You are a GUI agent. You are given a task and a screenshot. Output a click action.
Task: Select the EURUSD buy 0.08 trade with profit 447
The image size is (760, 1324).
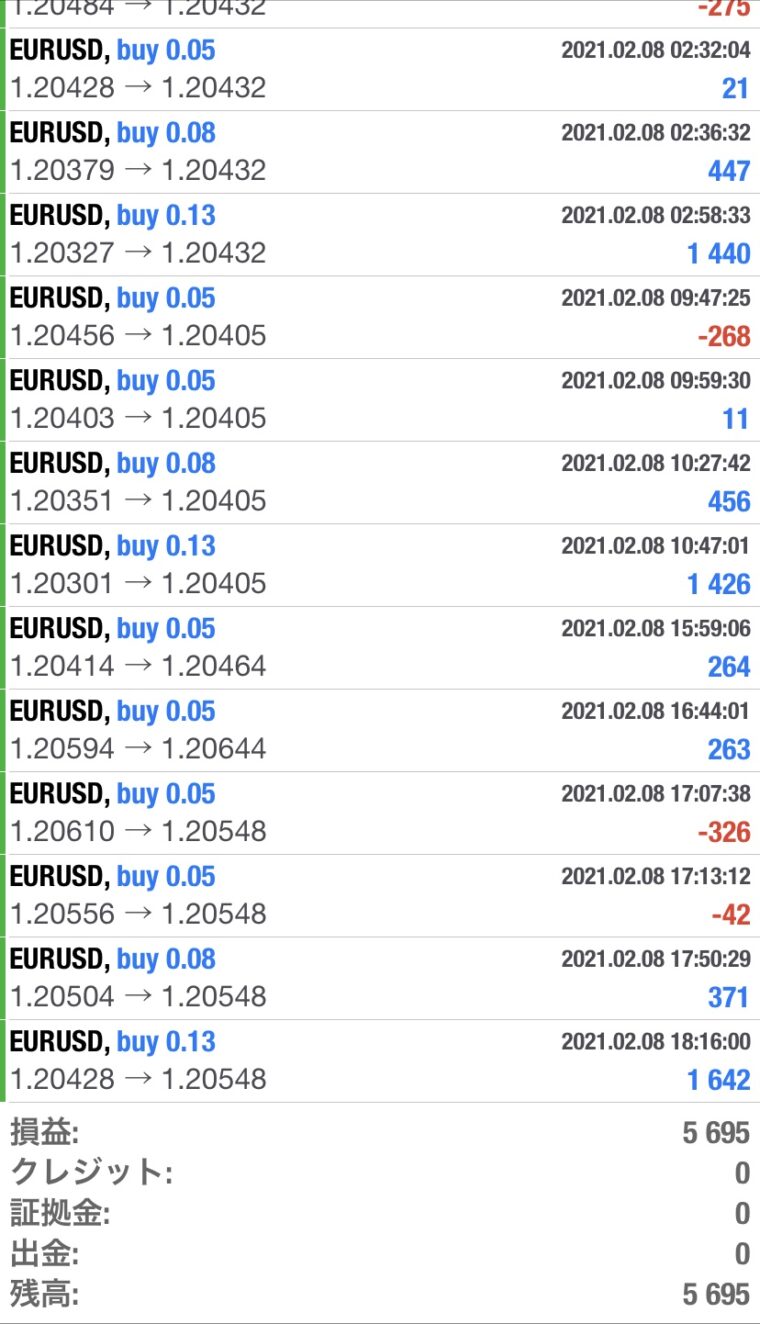pos(380,152)
